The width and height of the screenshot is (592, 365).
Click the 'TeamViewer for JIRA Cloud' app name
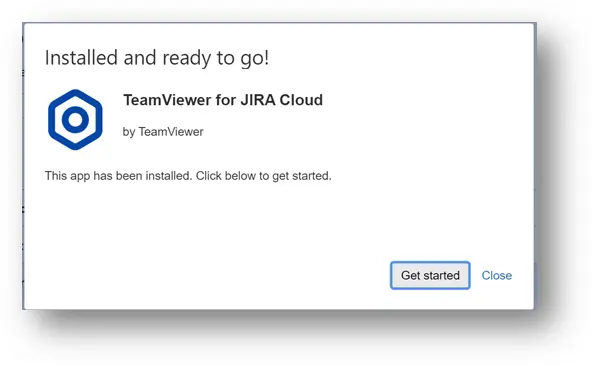223,100
